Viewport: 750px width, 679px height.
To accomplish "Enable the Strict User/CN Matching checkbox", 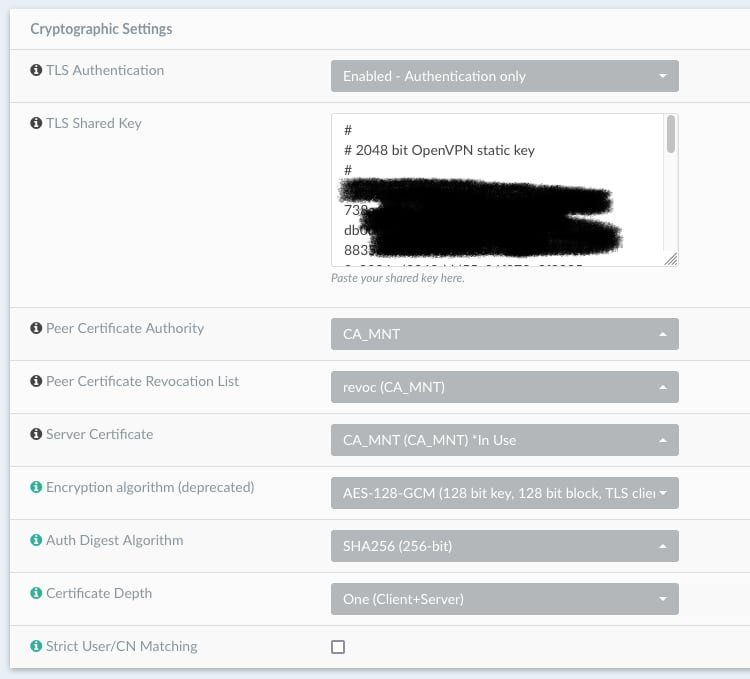I will click(338, 647).
